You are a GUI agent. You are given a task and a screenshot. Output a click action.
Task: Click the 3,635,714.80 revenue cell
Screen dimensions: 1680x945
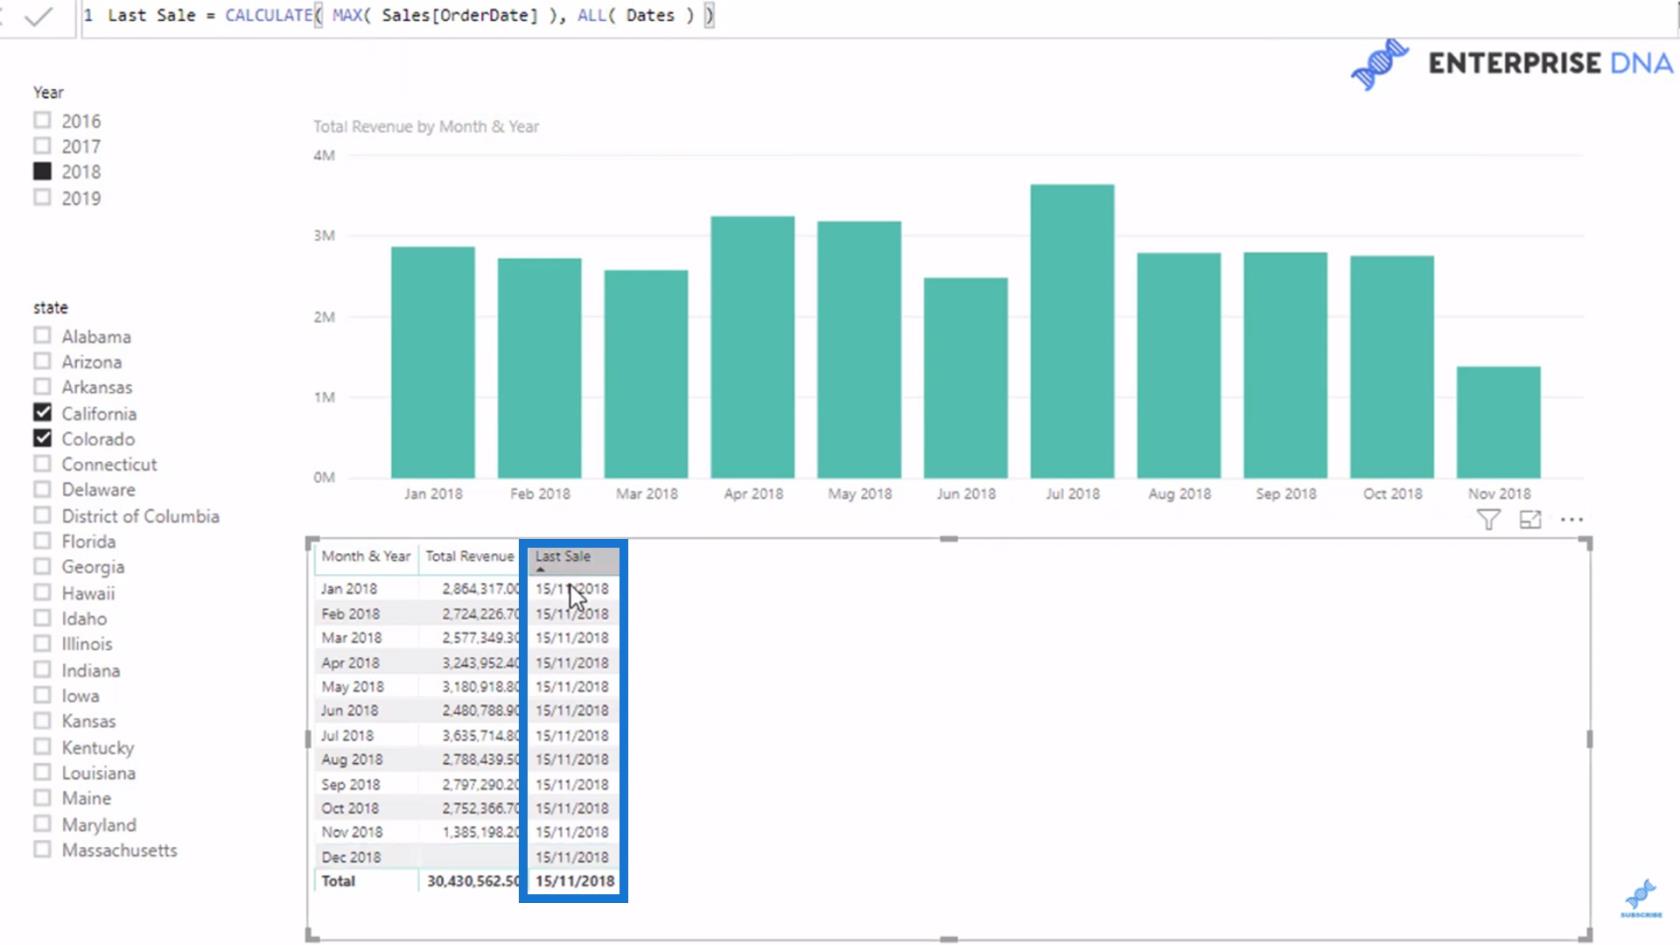[481, 735]
